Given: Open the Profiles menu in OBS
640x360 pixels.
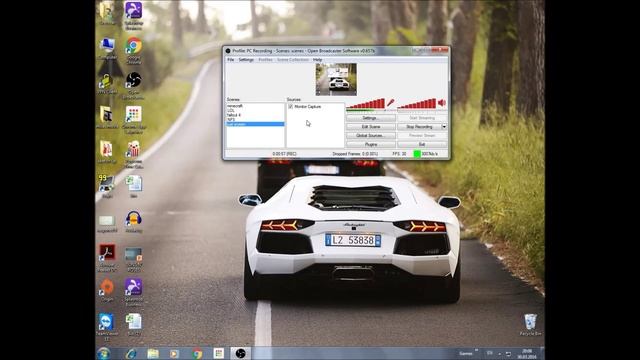Looking at the screenshot, I should click(x=265, y=60).
